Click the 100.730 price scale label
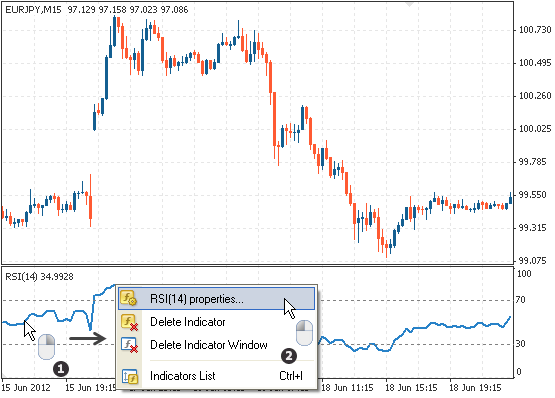This screenshot has height=398, width=555. pos(535,30)
